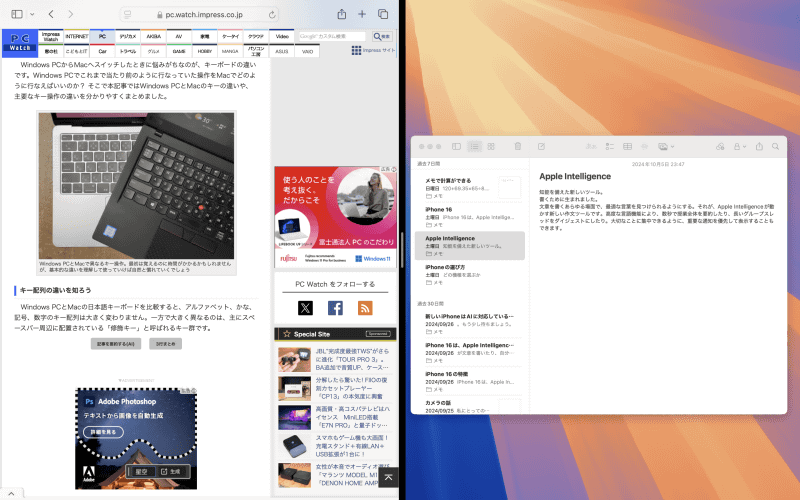Click the Notes audio recording icon
800x500 pixels.
click(x=644, y=146)
